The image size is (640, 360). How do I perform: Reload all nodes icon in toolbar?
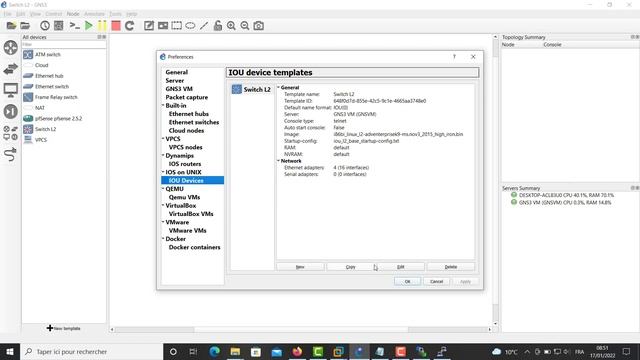click(129, 26)
